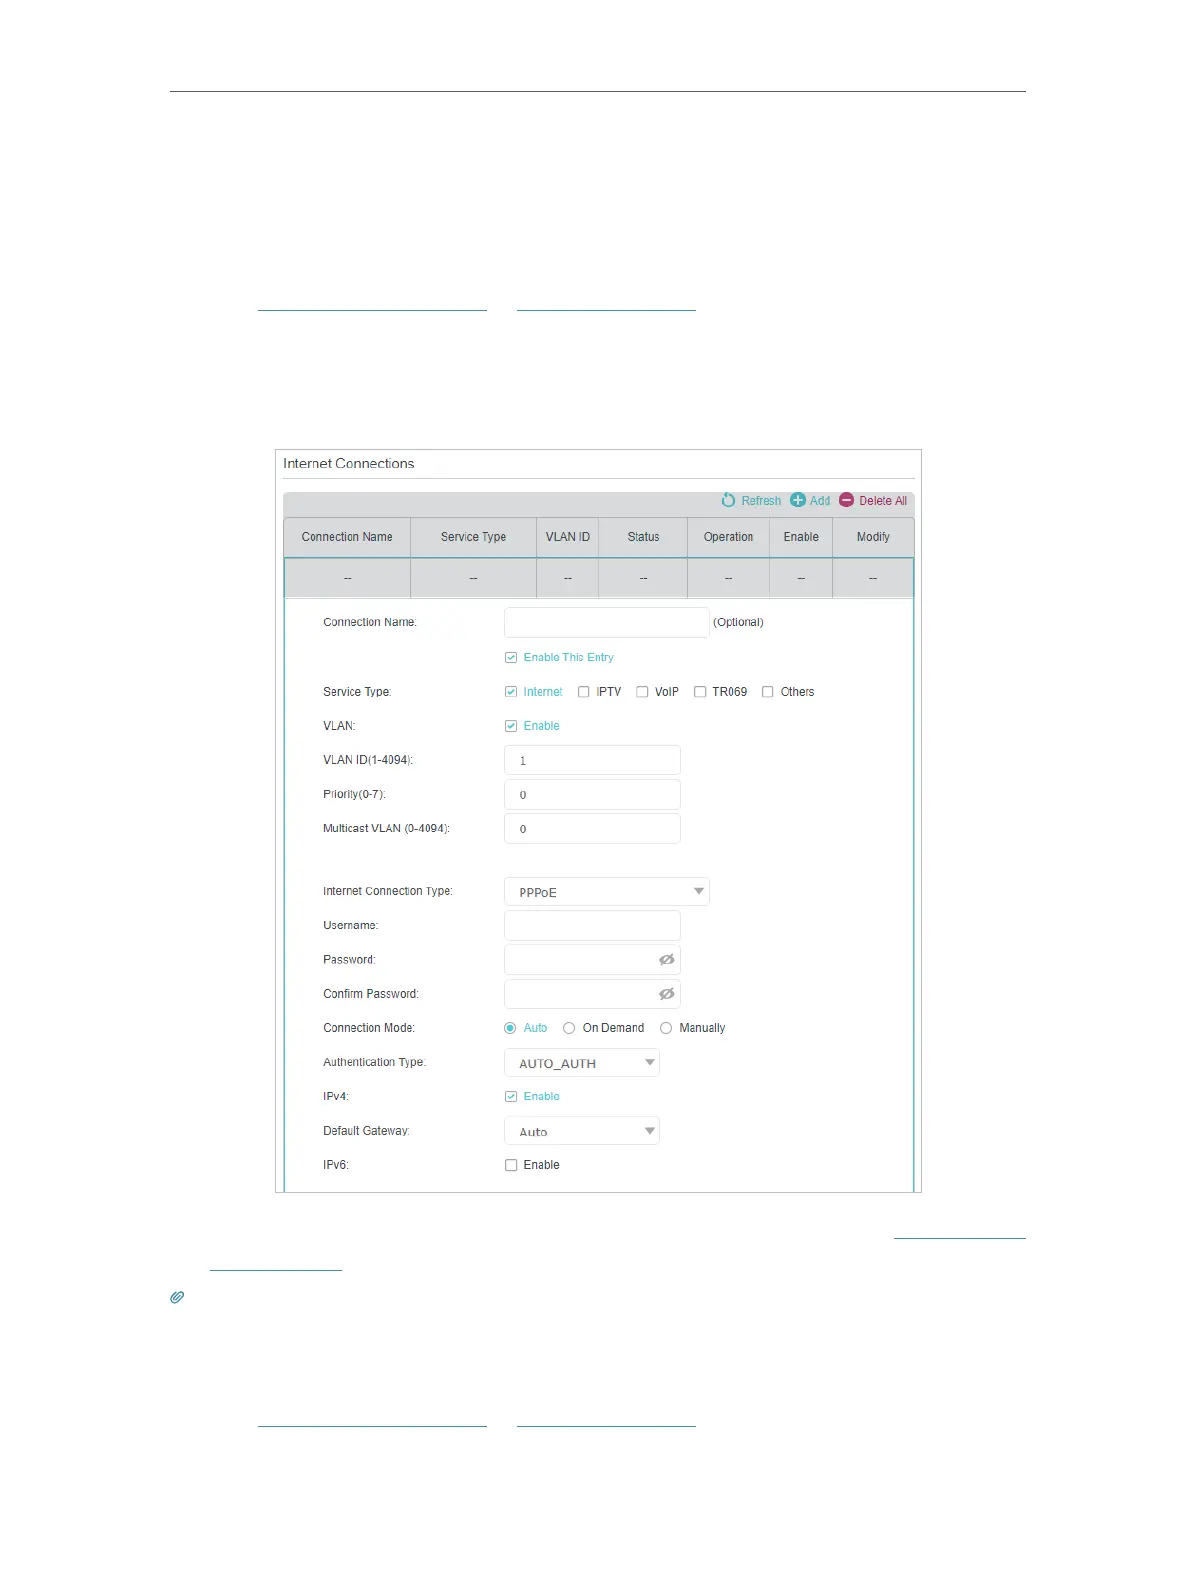Check the Others service type
Viewport: 1196px width, 1582px height.
click(x=768, y=692)
